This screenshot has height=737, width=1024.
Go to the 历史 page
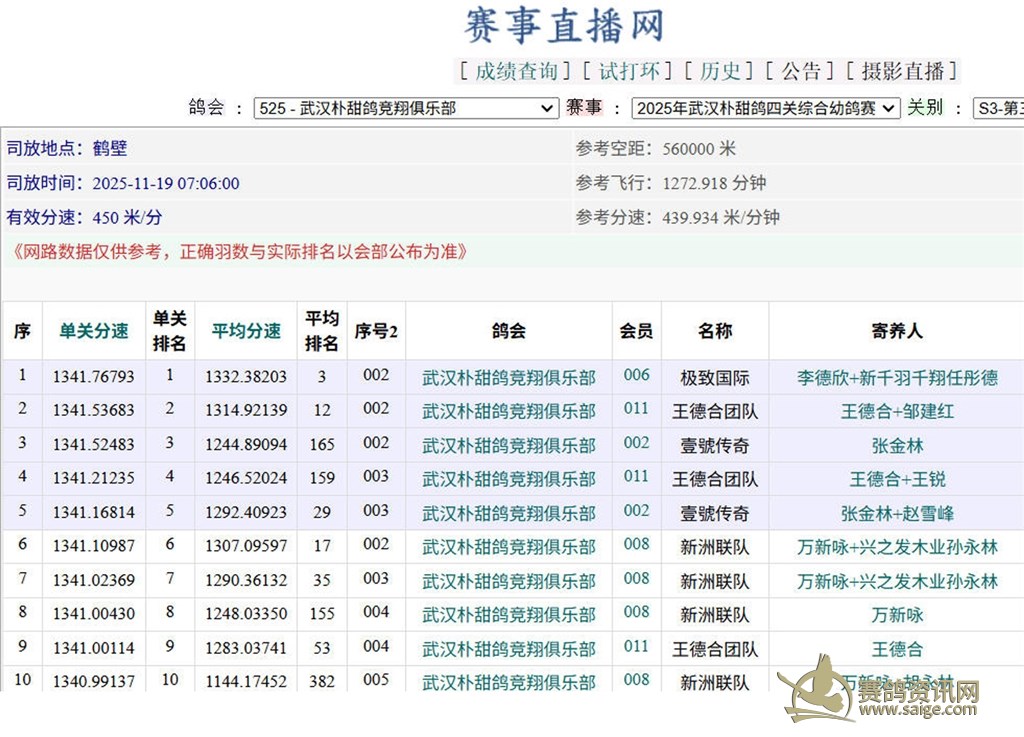point(719,71)
